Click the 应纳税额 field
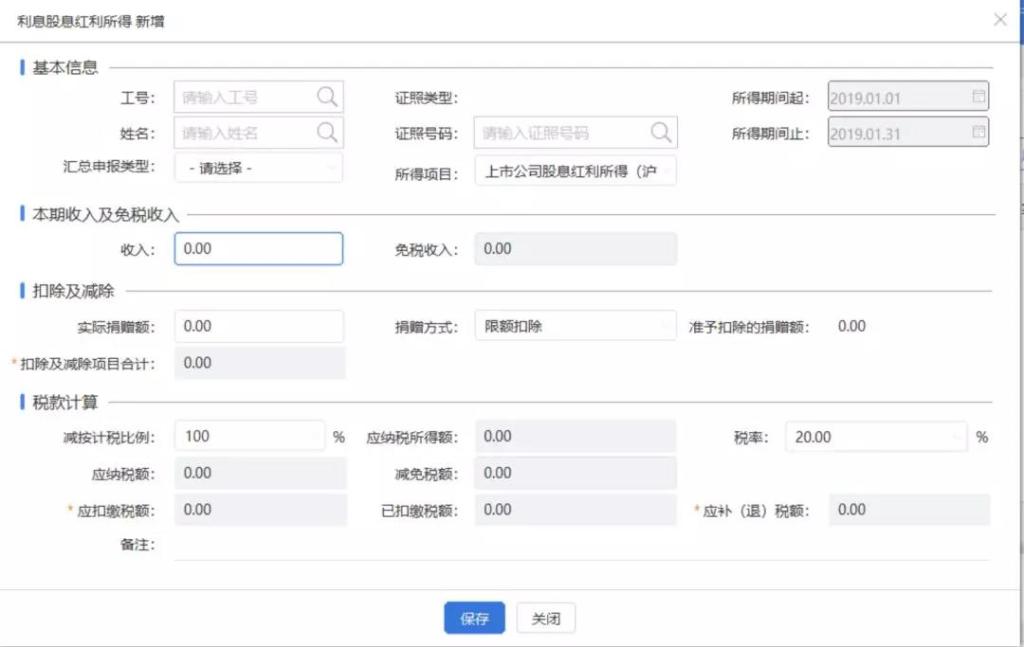The height and width of the screenshot is (647, 1024). [x=260, y=473]
